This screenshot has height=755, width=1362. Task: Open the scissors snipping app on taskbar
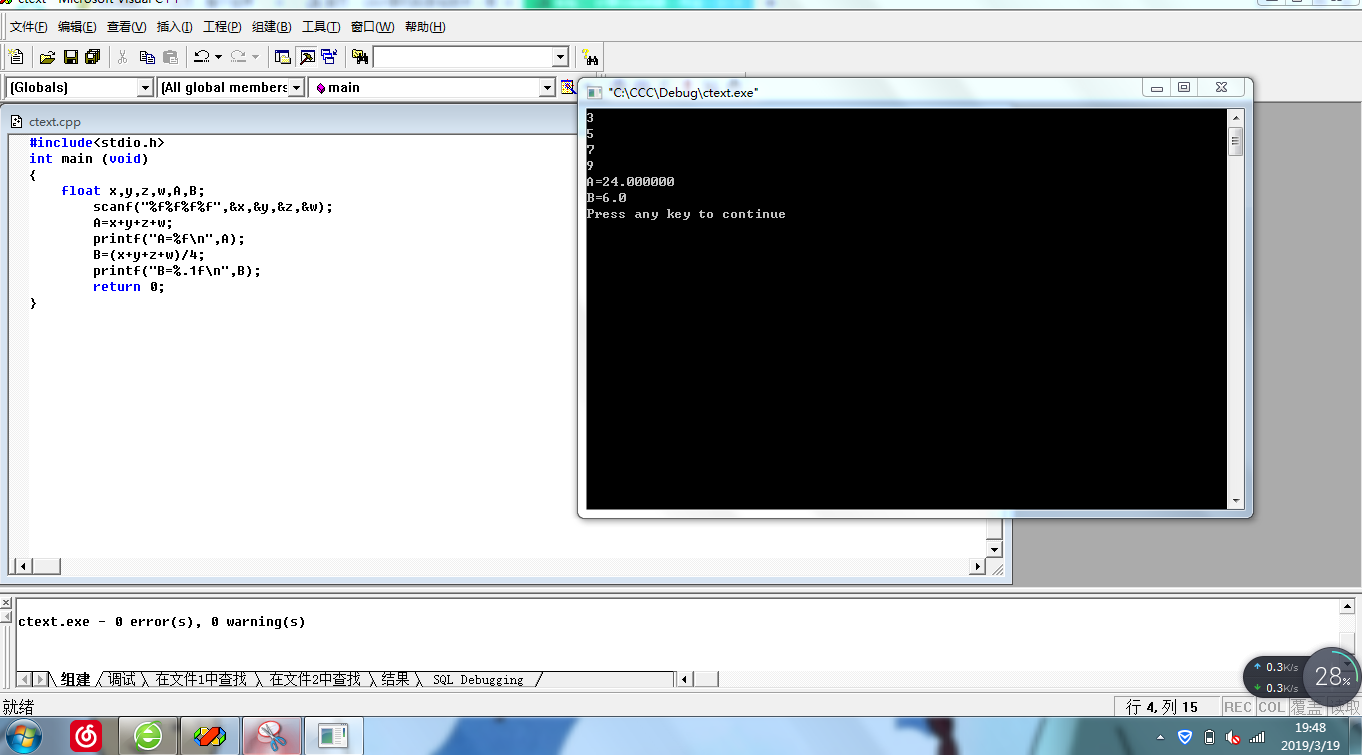click(272, 737)
